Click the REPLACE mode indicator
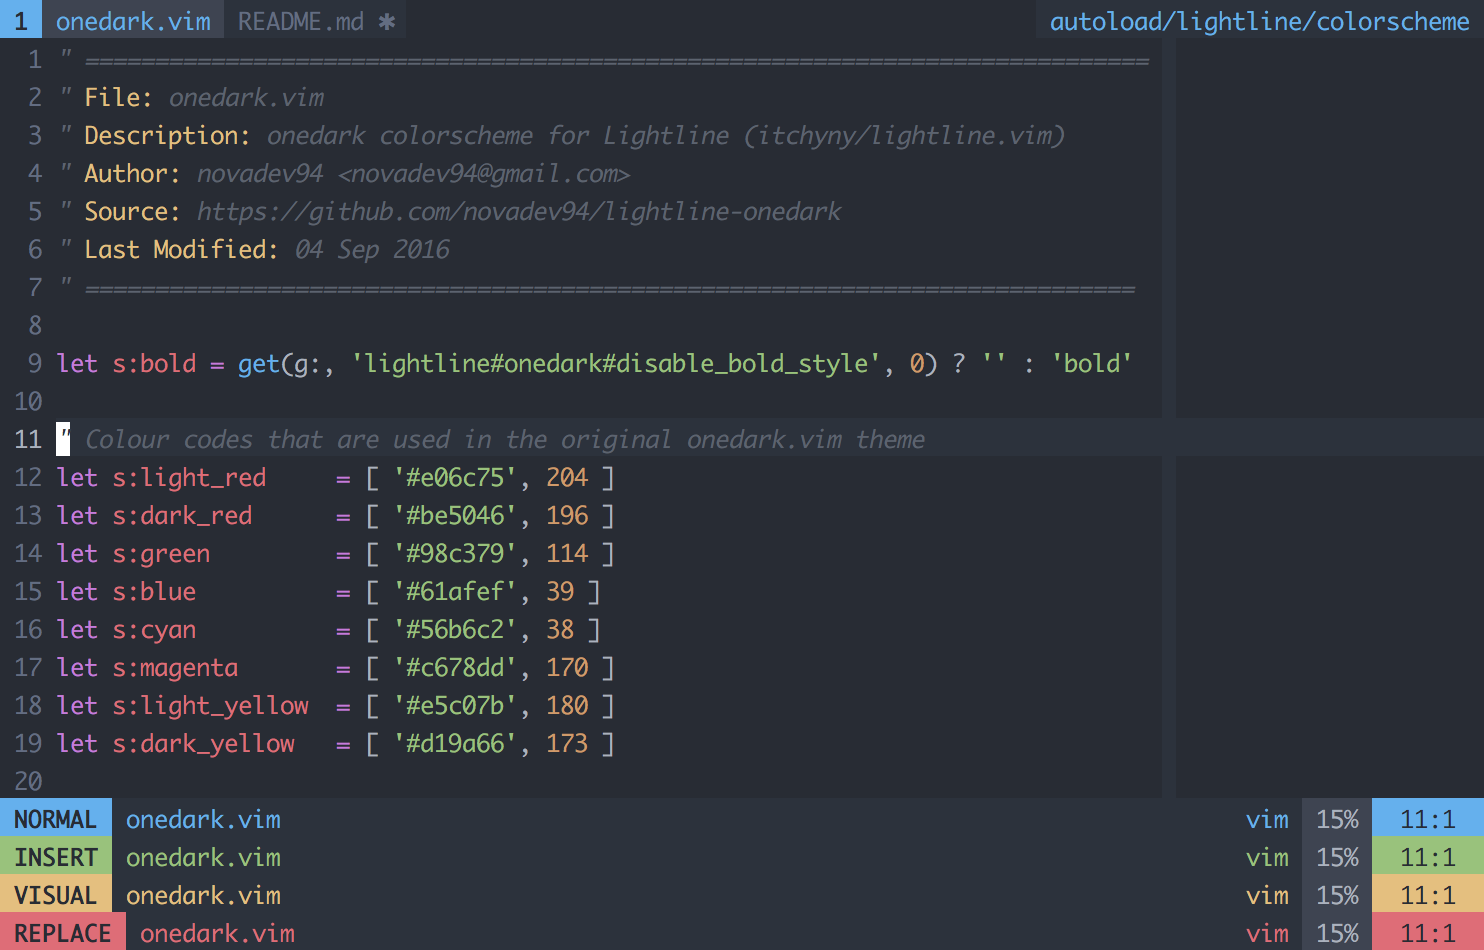 click(x=63, y=933)
